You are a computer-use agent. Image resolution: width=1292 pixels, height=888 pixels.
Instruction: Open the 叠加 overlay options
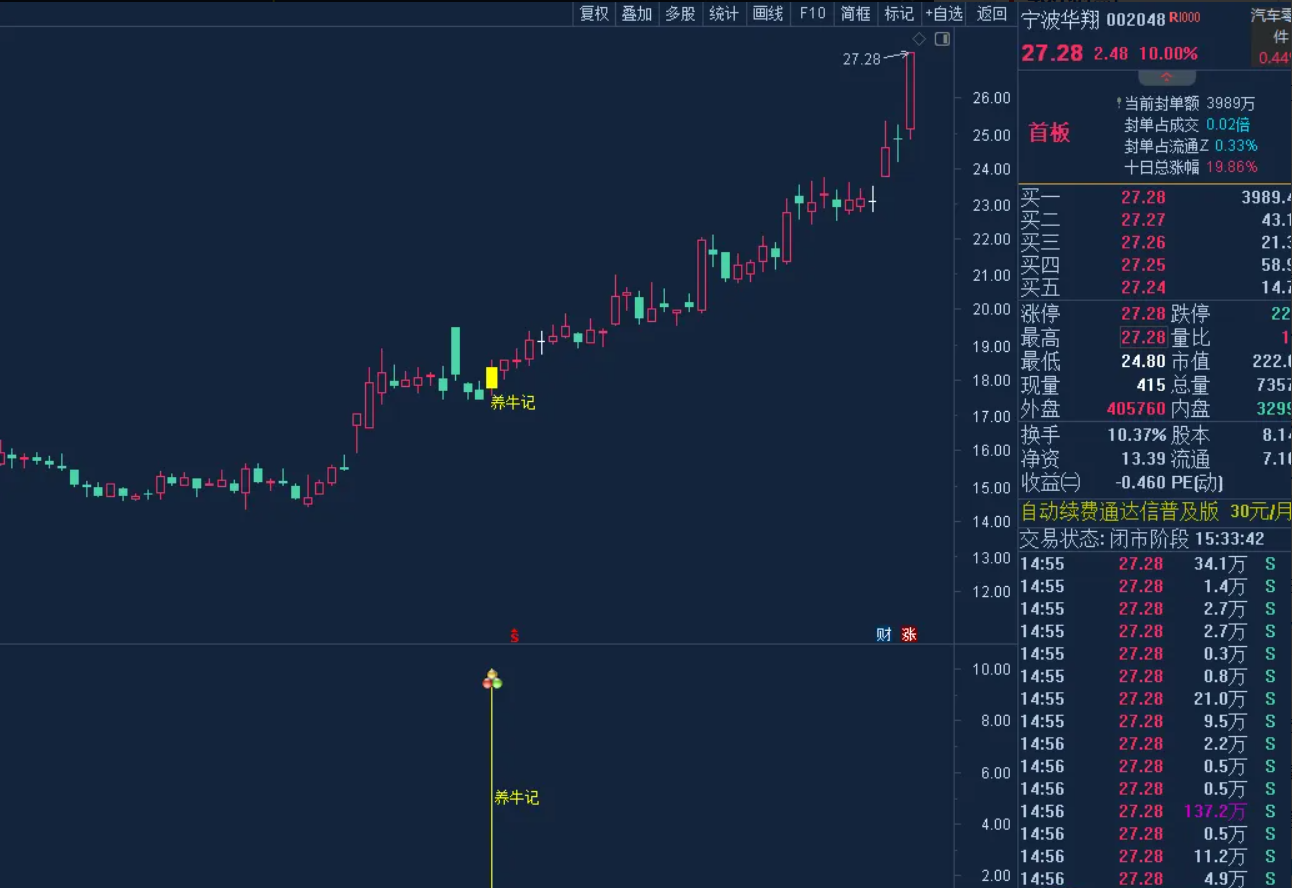pos(637,14)
